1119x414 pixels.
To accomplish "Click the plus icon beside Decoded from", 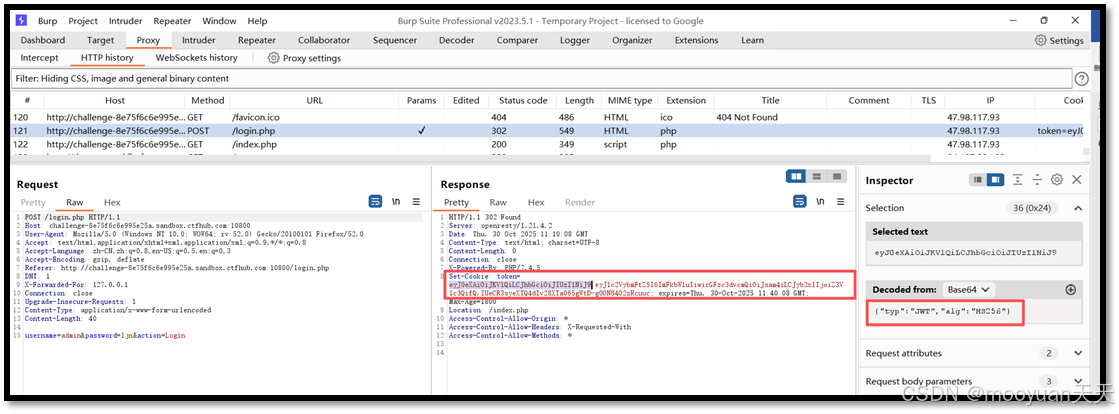I will 1070,290.
